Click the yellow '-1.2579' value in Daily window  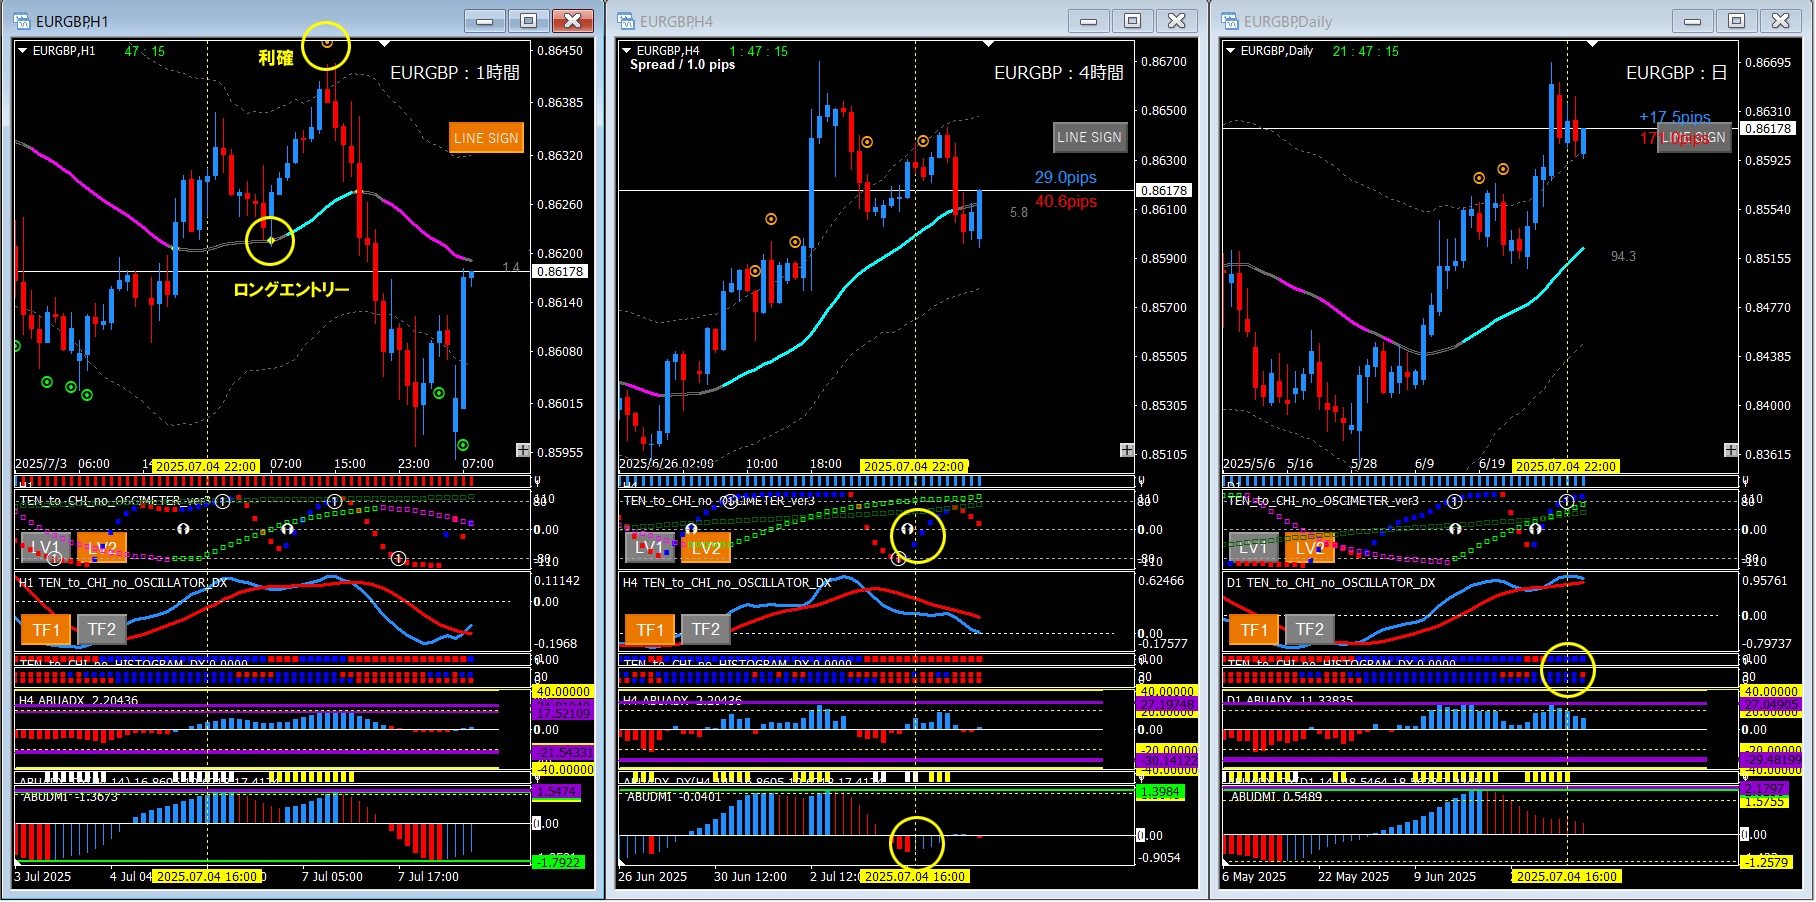(x=1766, y=862)
